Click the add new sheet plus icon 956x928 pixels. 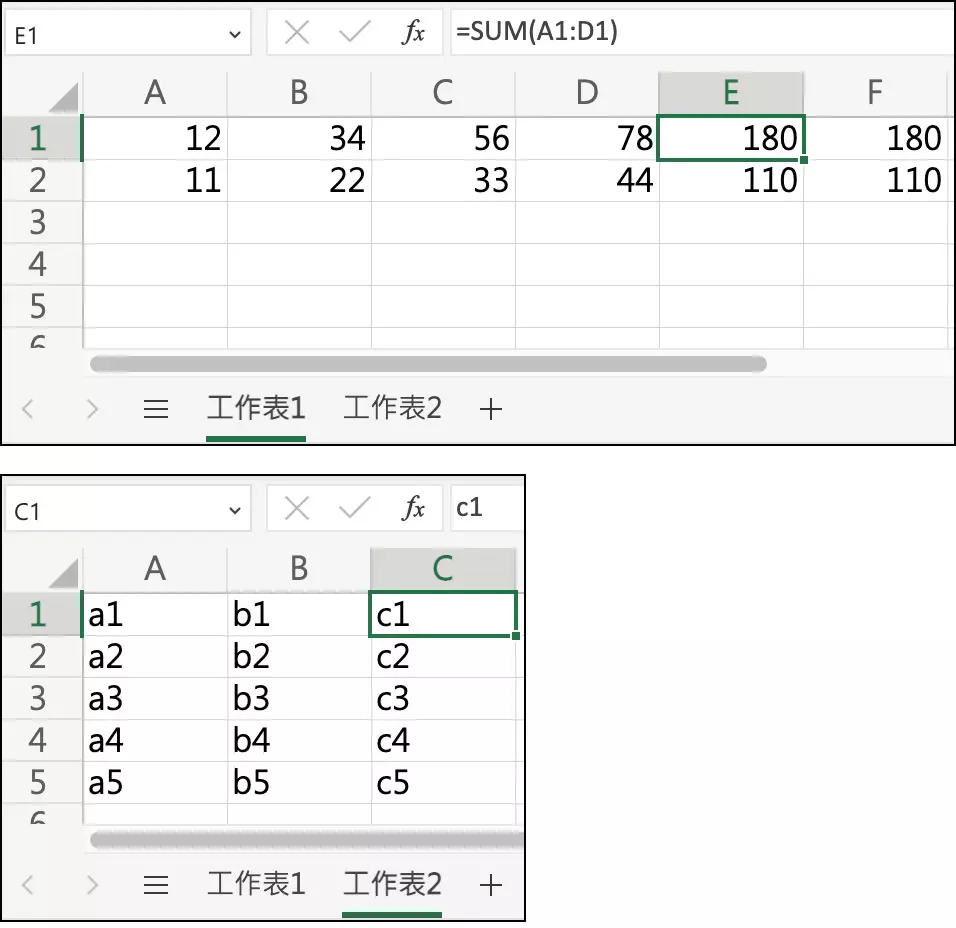tap(489, 408)
